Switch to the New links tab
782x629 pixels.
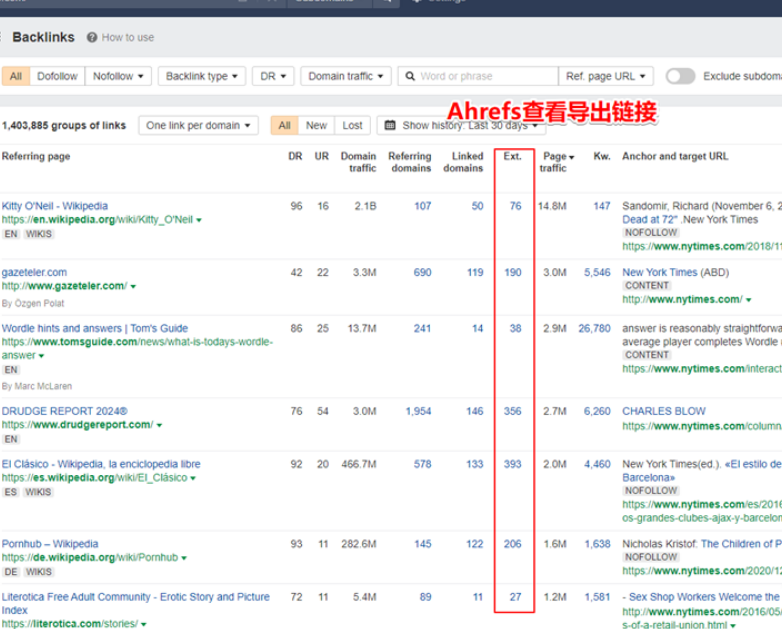click(x=316, y=126)
